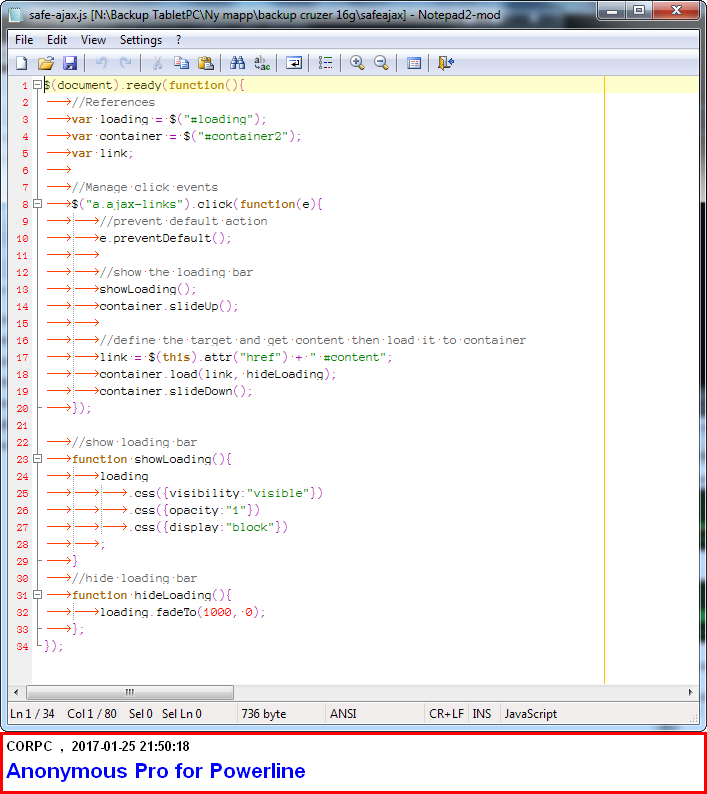
Task: Open Find with the binoculars icon
Action: (238, 63)
